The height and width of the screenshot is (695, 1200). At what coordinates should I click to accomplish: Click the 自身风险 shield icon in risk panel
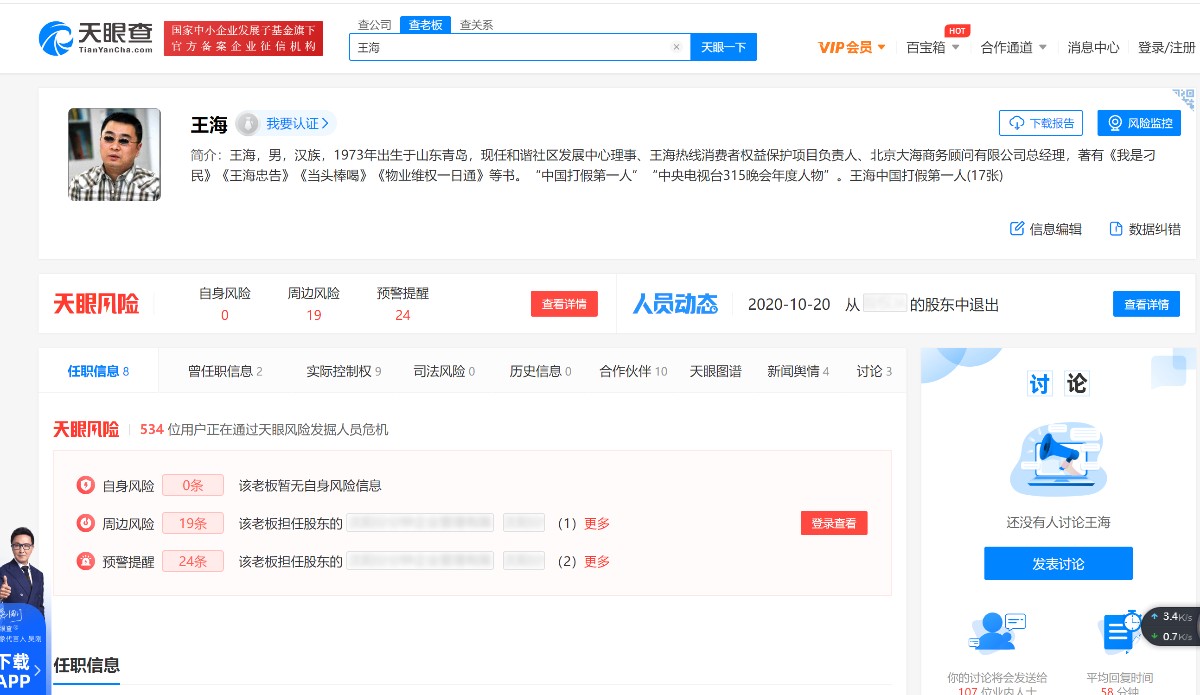(x=86, y=486)
